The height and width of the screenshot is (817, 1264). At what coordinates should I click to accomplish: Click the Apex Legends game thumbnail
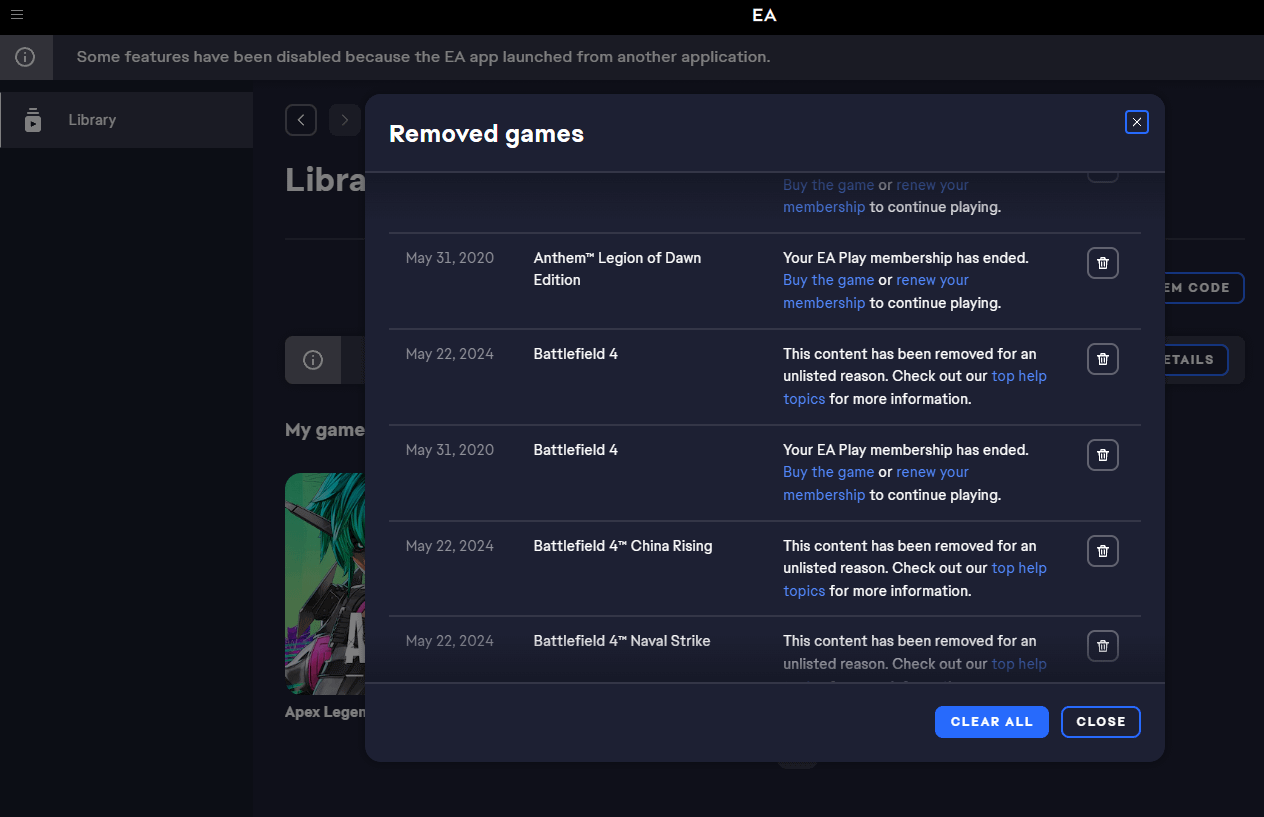click(325, 584)
